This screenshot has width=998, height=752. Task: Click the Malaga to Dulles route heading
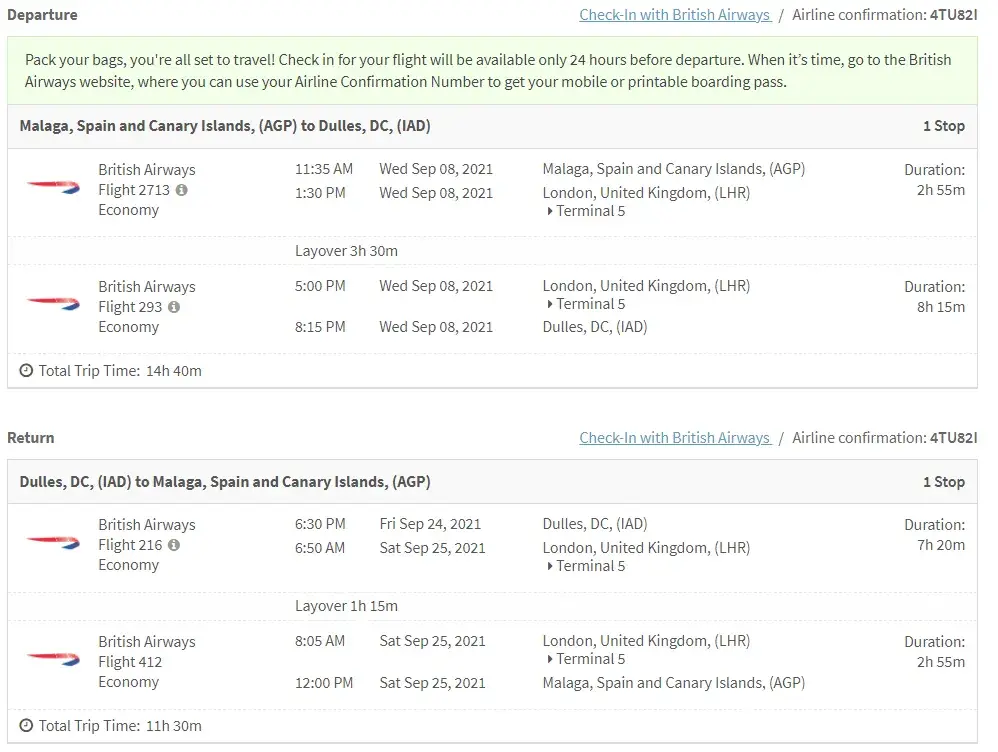[x=225, y=126]
